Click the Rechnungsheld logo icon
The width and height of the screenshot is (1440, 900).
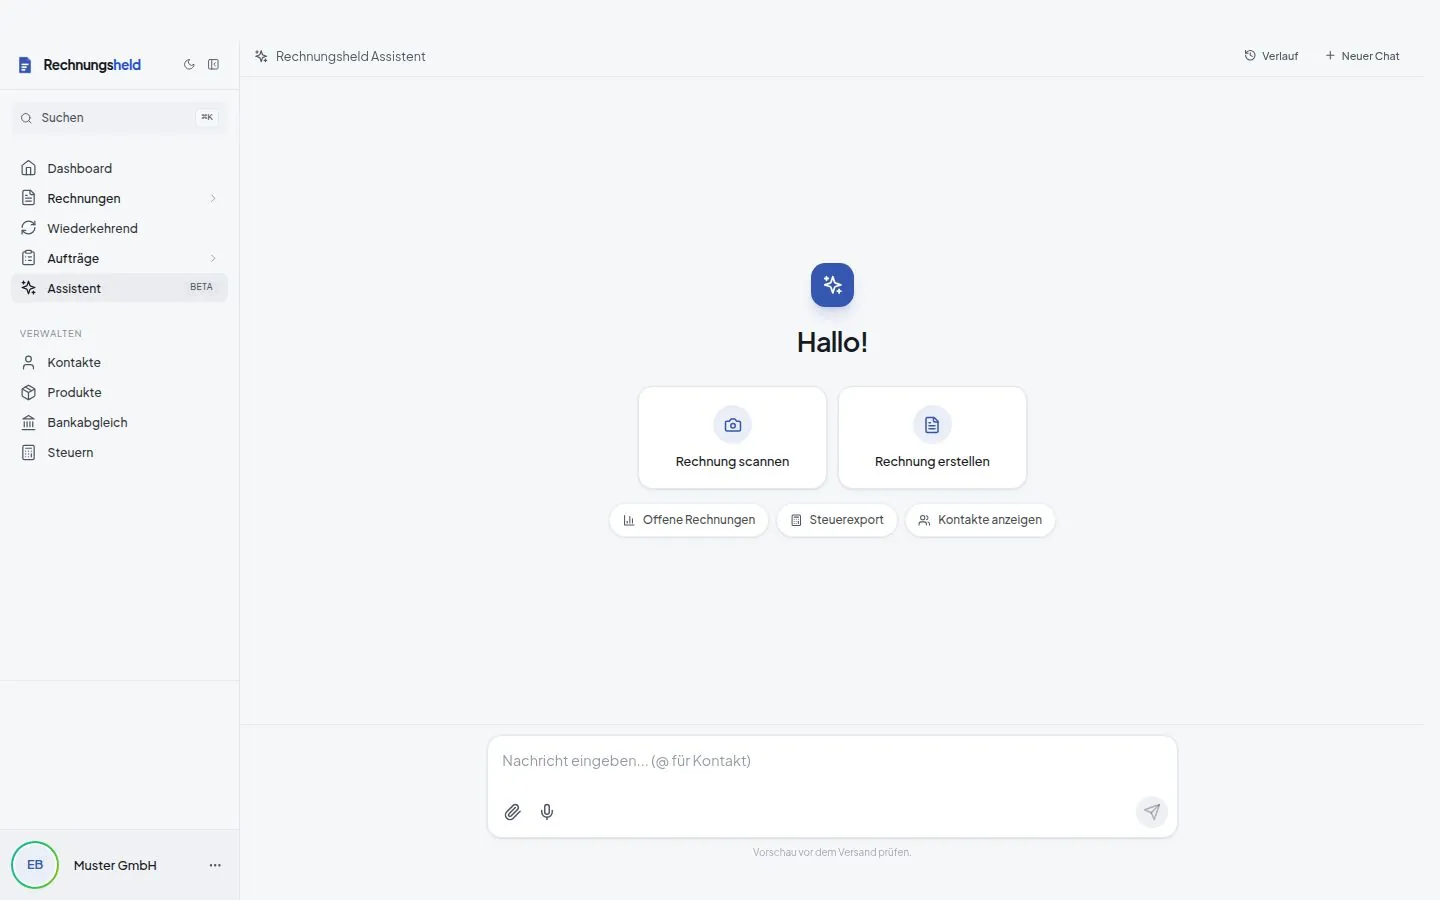coord(26,65)
